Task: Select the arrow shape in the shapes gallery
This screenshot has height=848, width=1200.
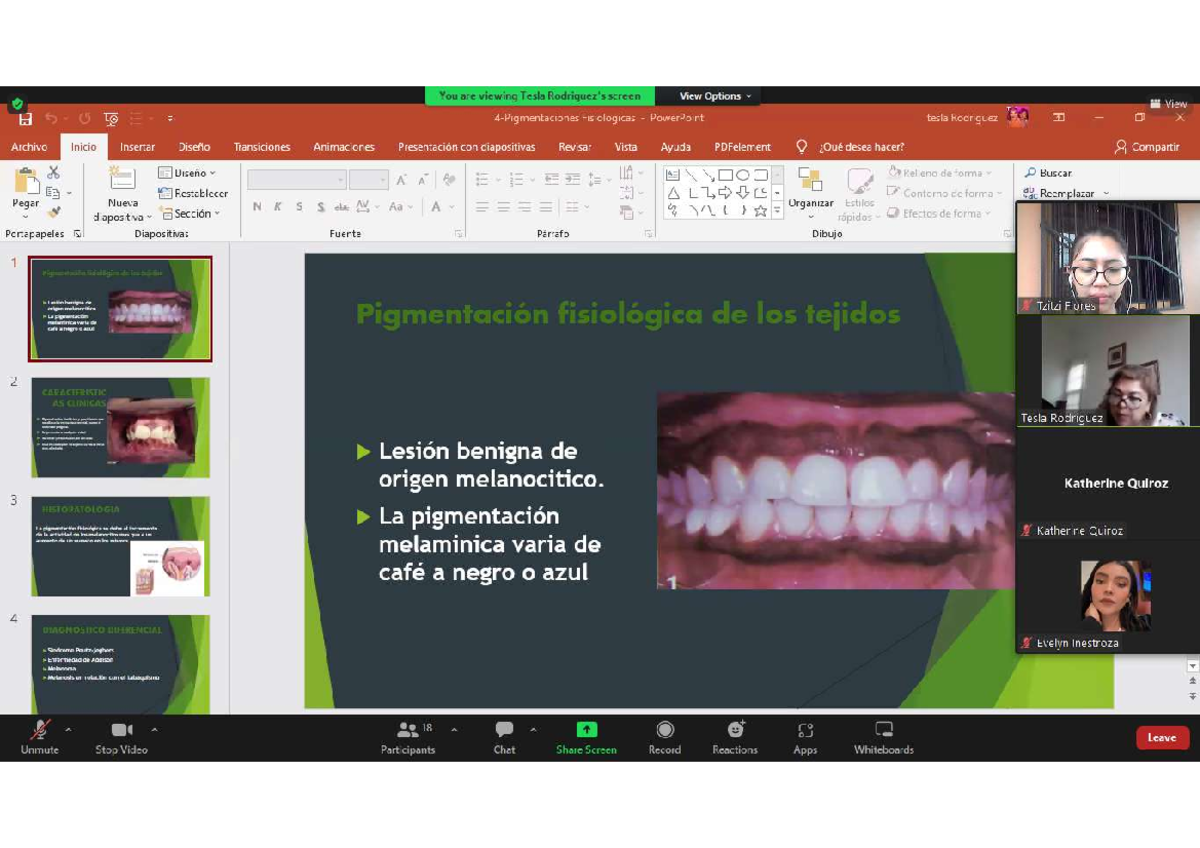Action: coord(726,192)
